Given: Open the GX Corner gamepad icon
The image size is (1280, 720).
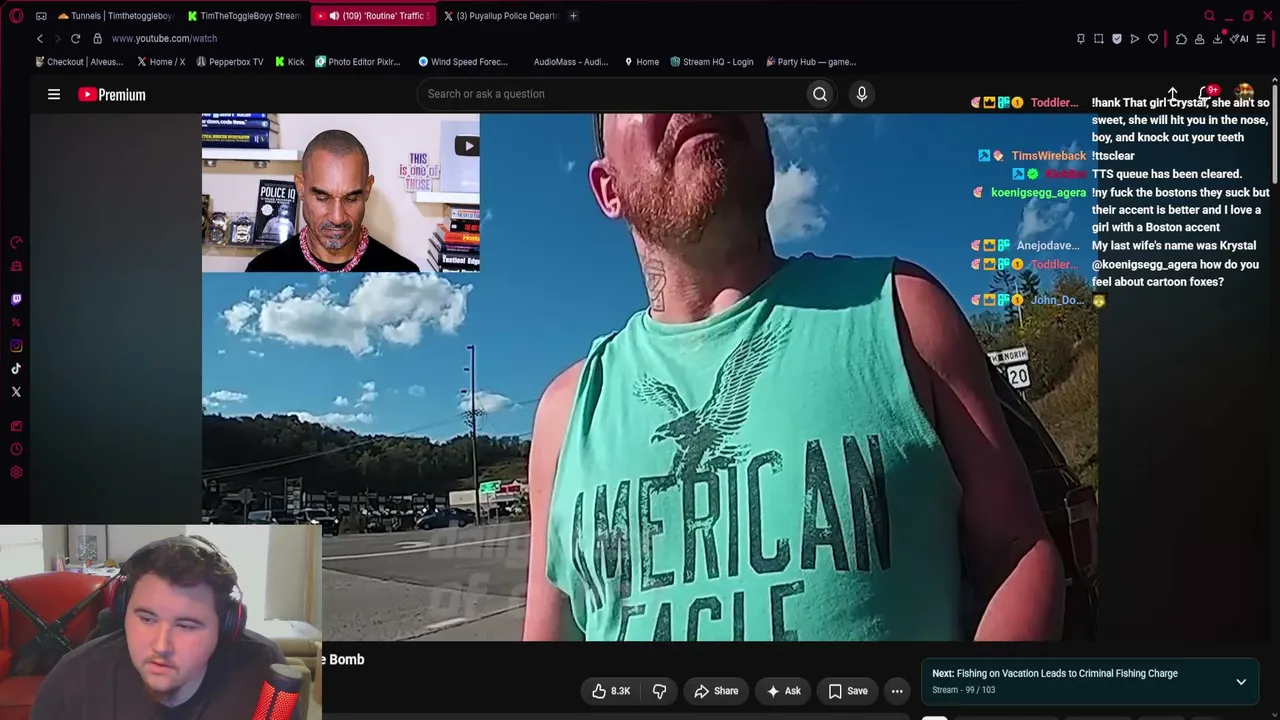Looking at the screenshot, I should click(41, 16).
